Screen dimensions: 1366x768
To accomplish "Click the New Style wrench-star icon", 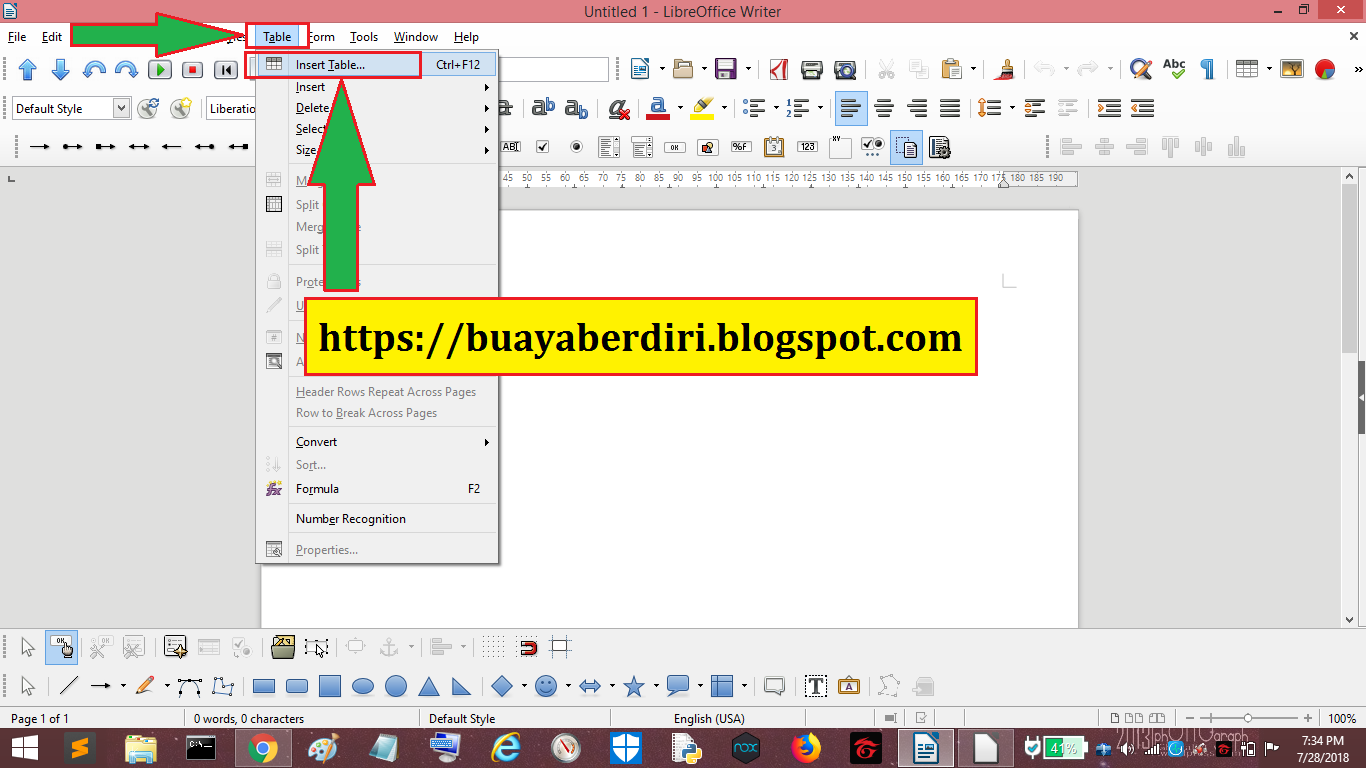I will tap(180, 108).
